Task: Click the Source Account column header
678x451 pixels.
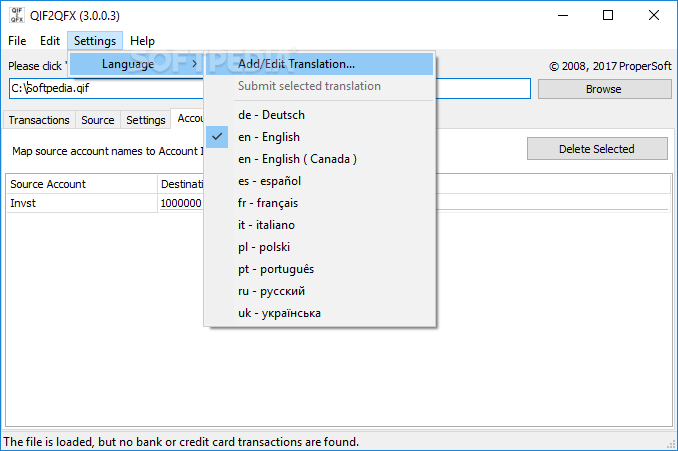Action: click(82, 184)
